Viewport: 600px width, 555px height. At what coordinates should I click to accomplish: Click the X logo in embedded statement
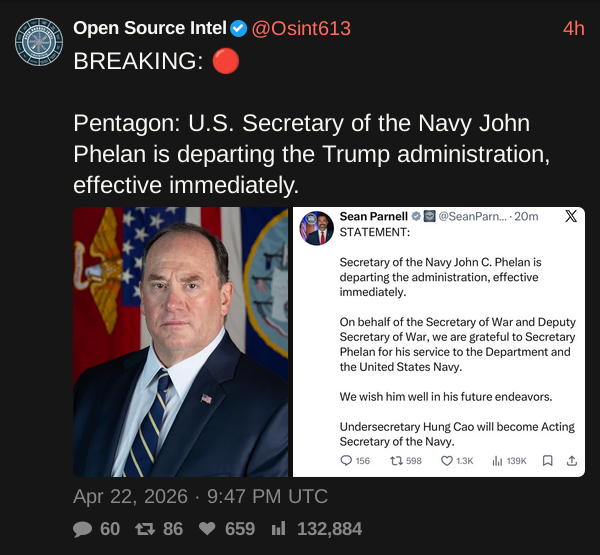[x=571, y=217]
